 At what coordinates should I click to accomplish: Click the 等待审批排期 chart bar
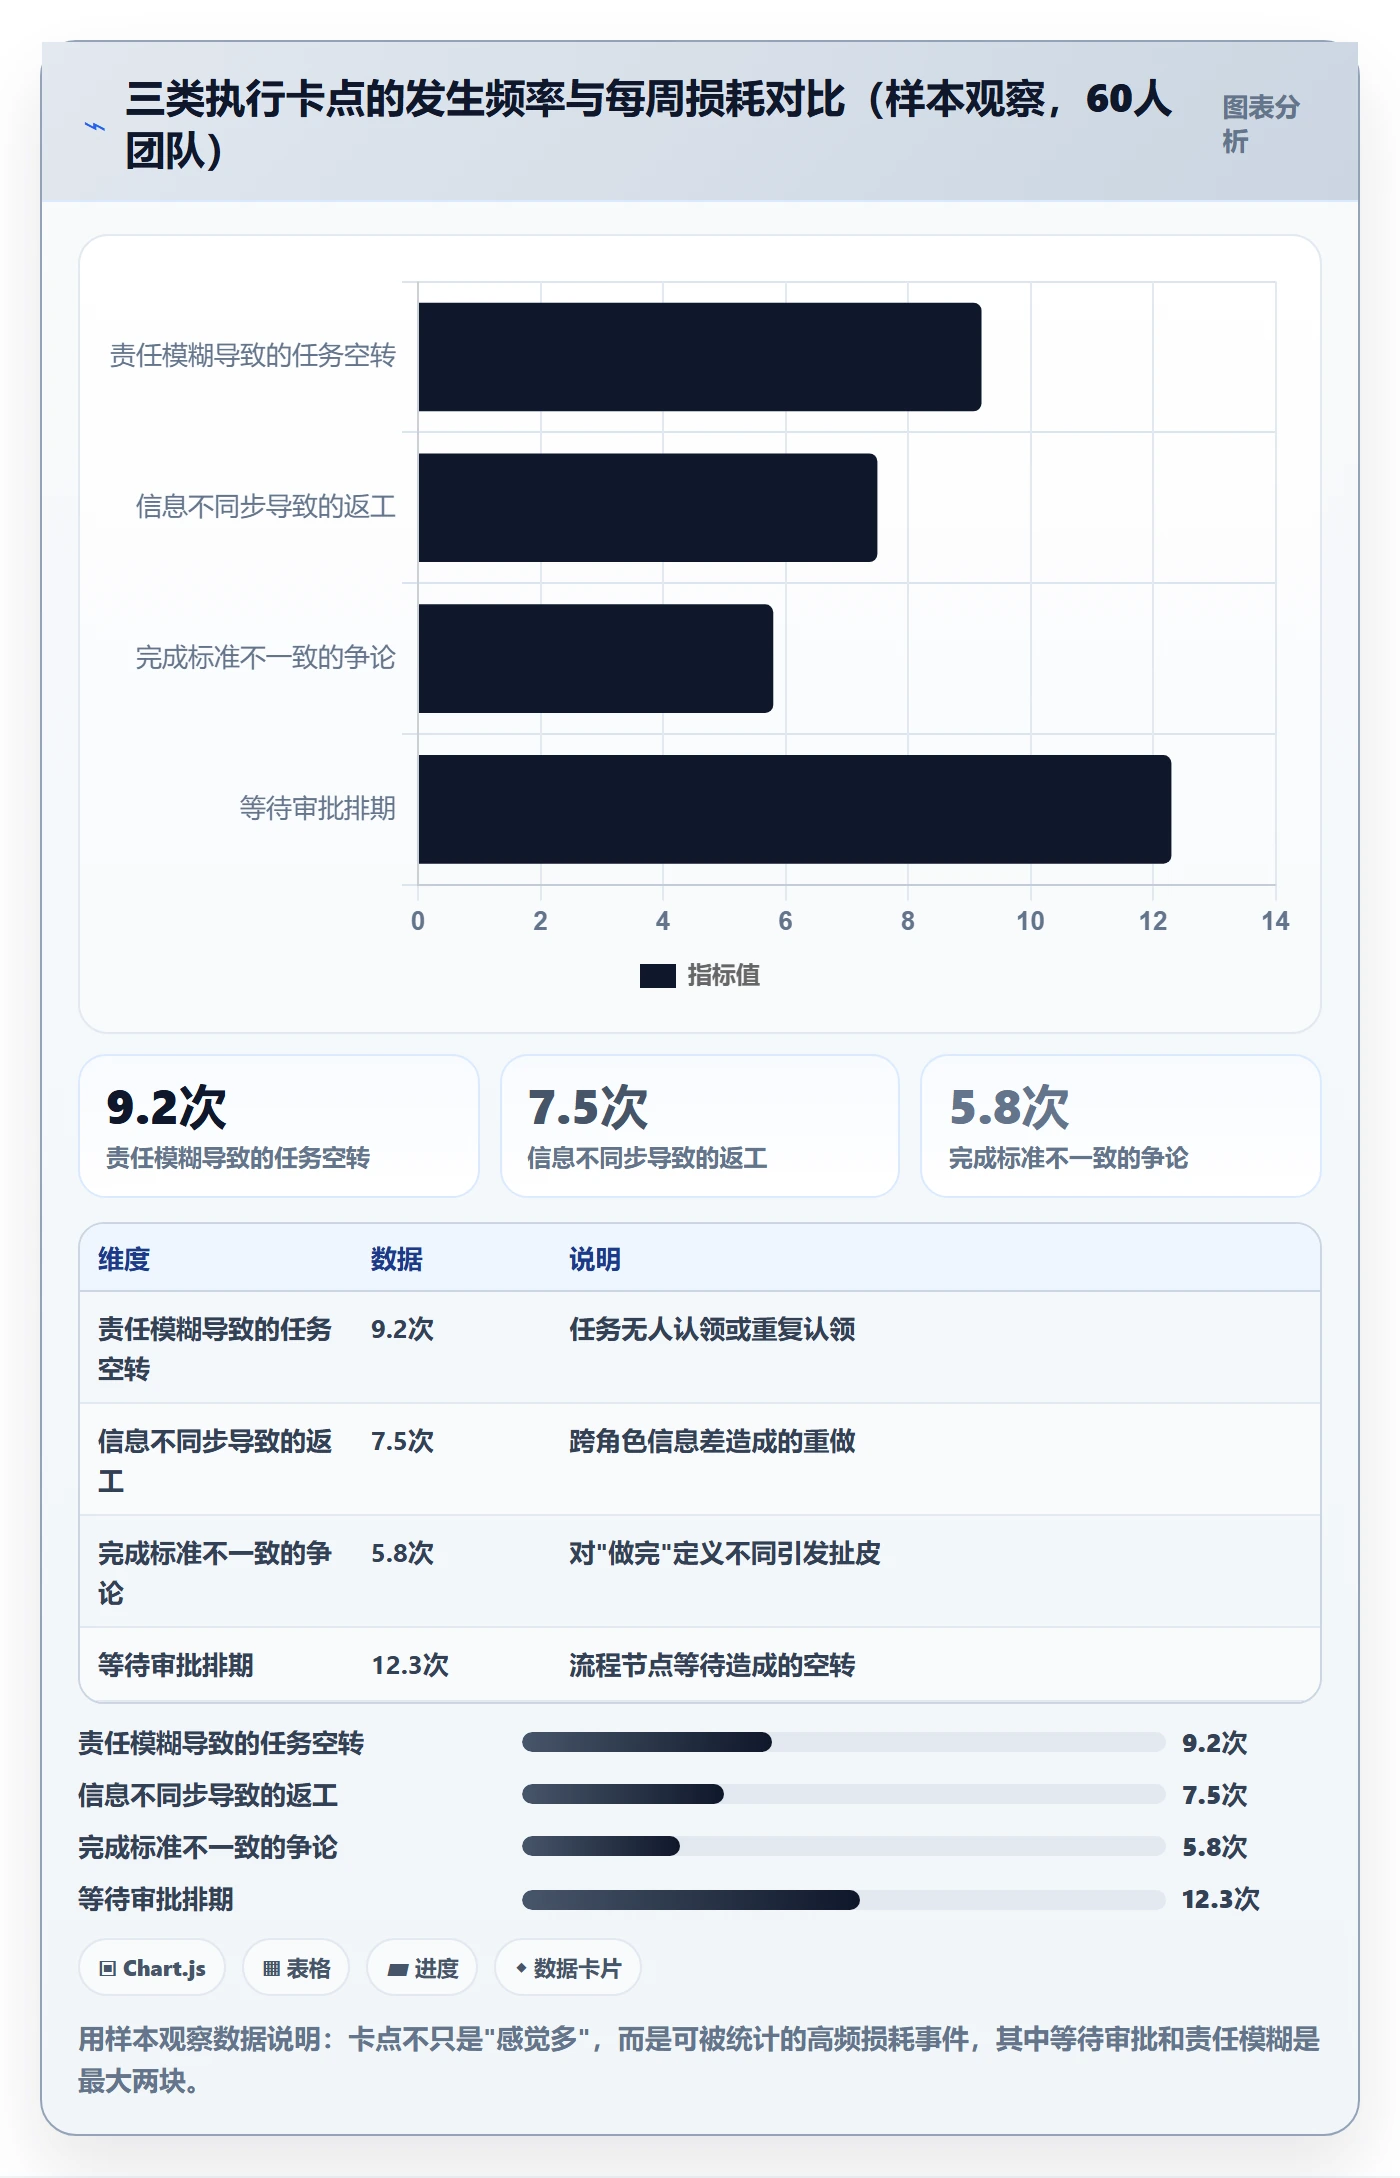[795, 809]
